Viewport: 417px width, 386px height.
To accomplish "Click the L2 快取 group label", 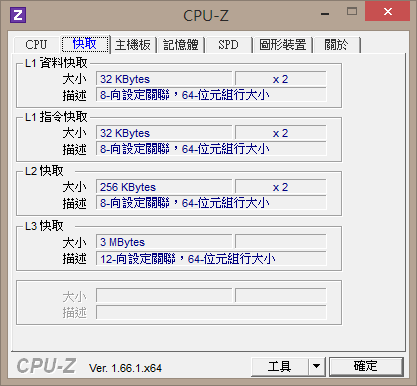I will [x=44, y=171].
